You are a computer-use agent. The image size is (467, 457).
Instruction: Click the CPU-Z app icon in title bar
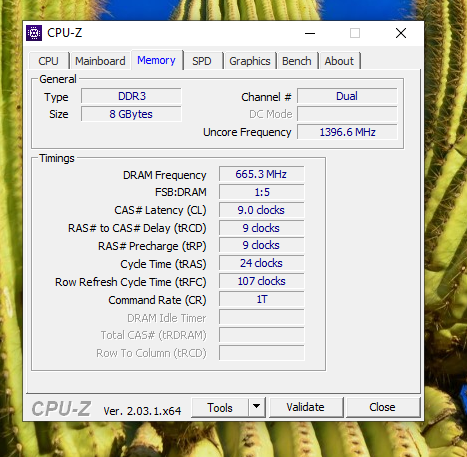tap(34, 33)
